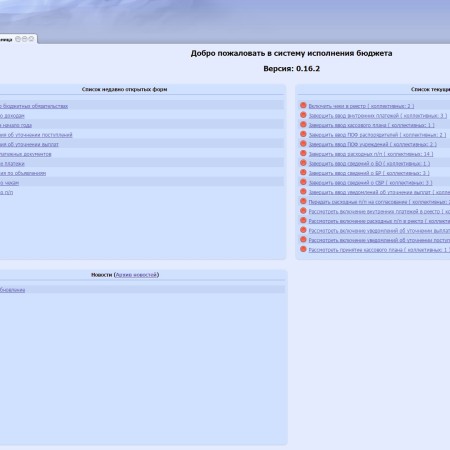
Task: Click red icon beside 'Завершить ввод ПОФ учреждений'
Action: [303, 144]
